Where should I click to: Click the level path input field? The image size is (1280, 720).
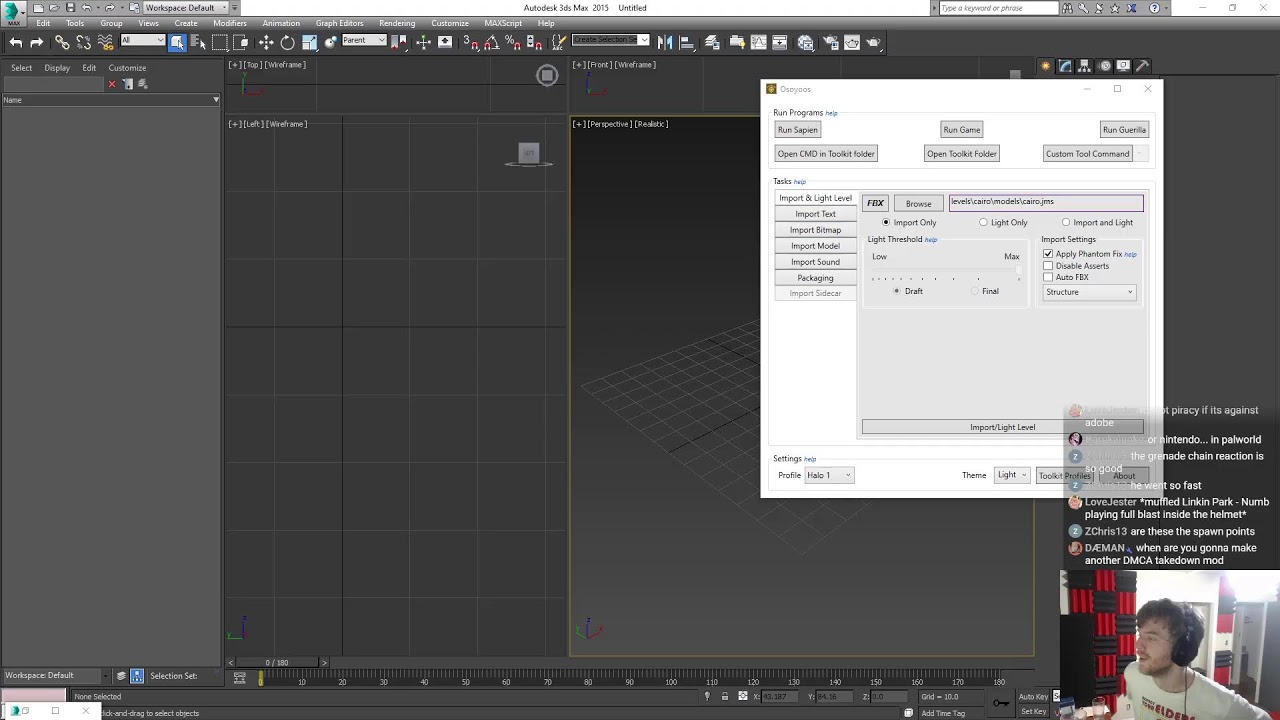1045,203
